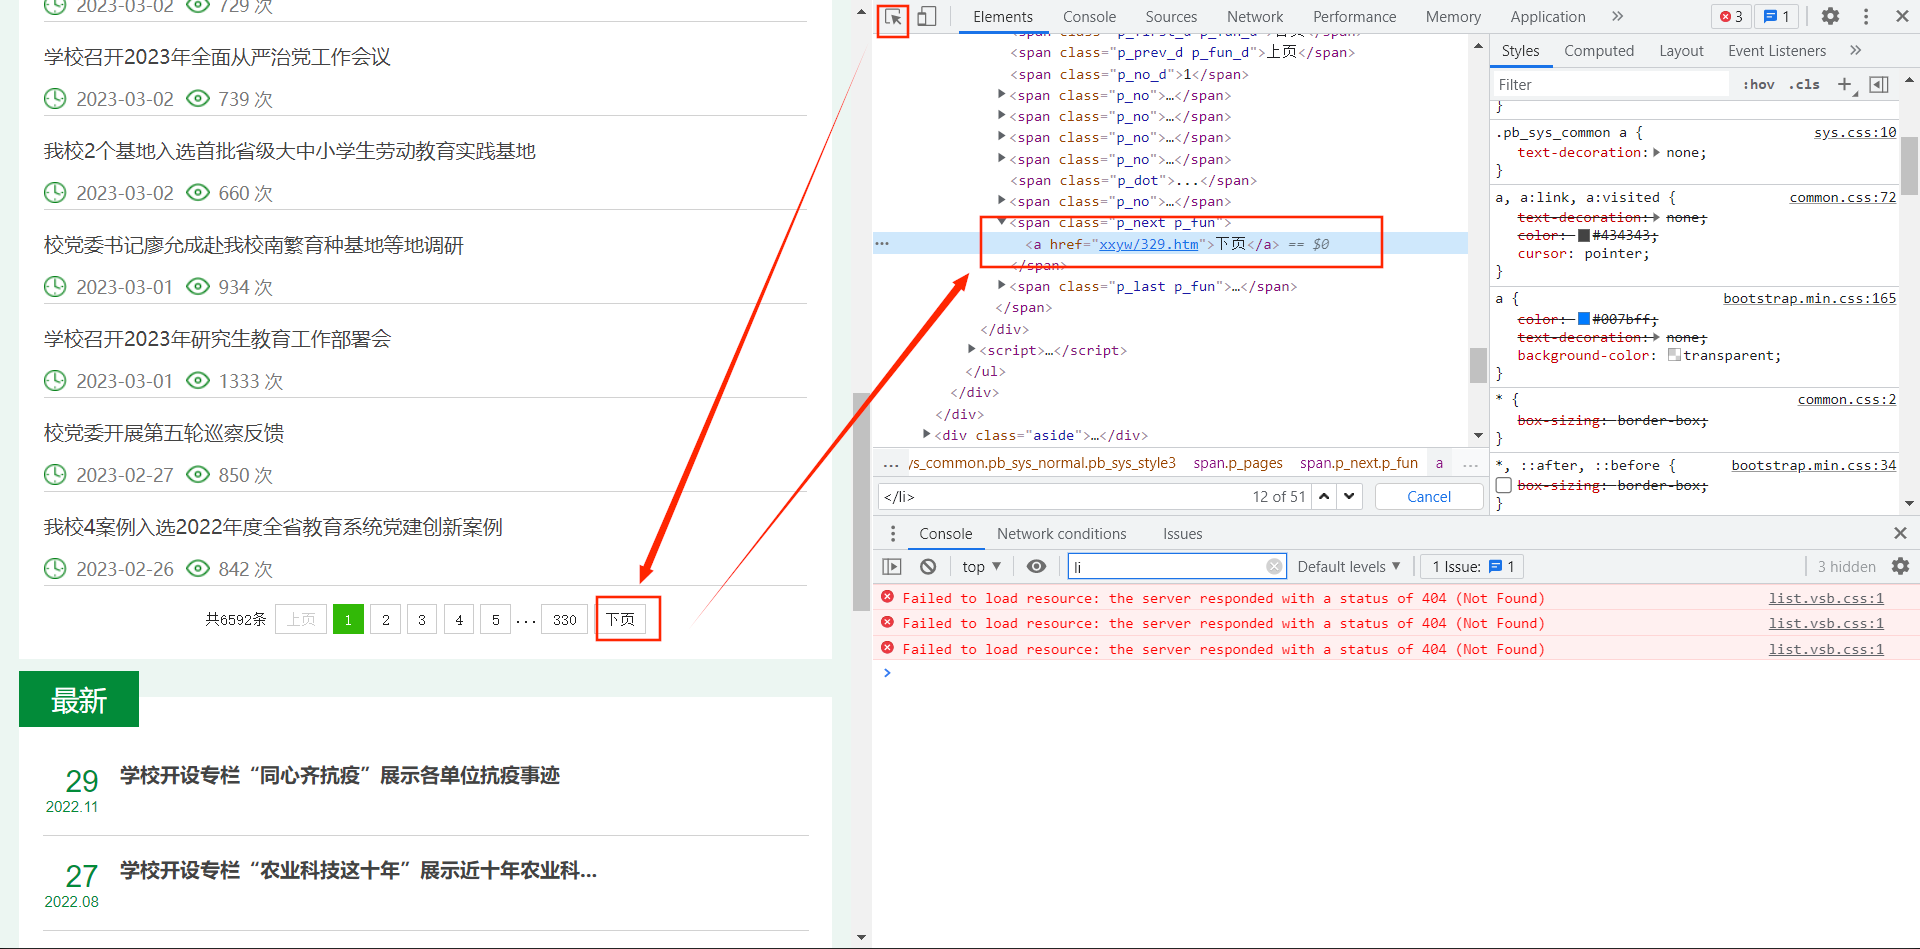Click breadcrumb right overflow ellipsis

1470,464
